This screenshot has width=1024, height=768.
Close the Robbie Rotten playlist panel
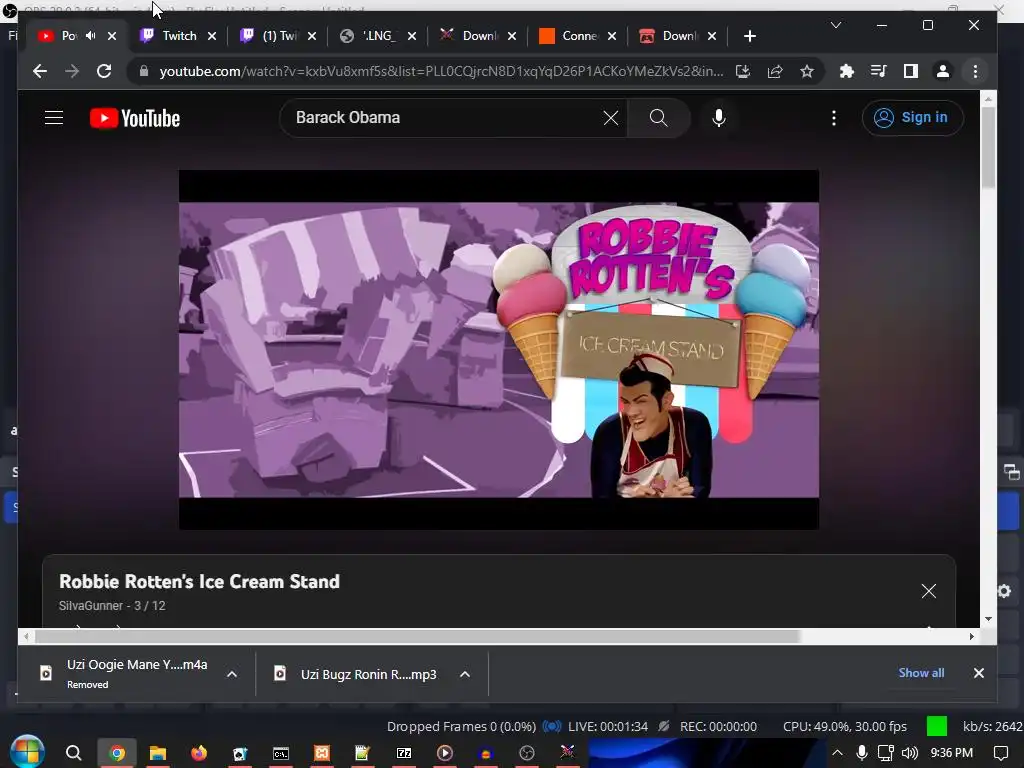[x=928, y=591]
